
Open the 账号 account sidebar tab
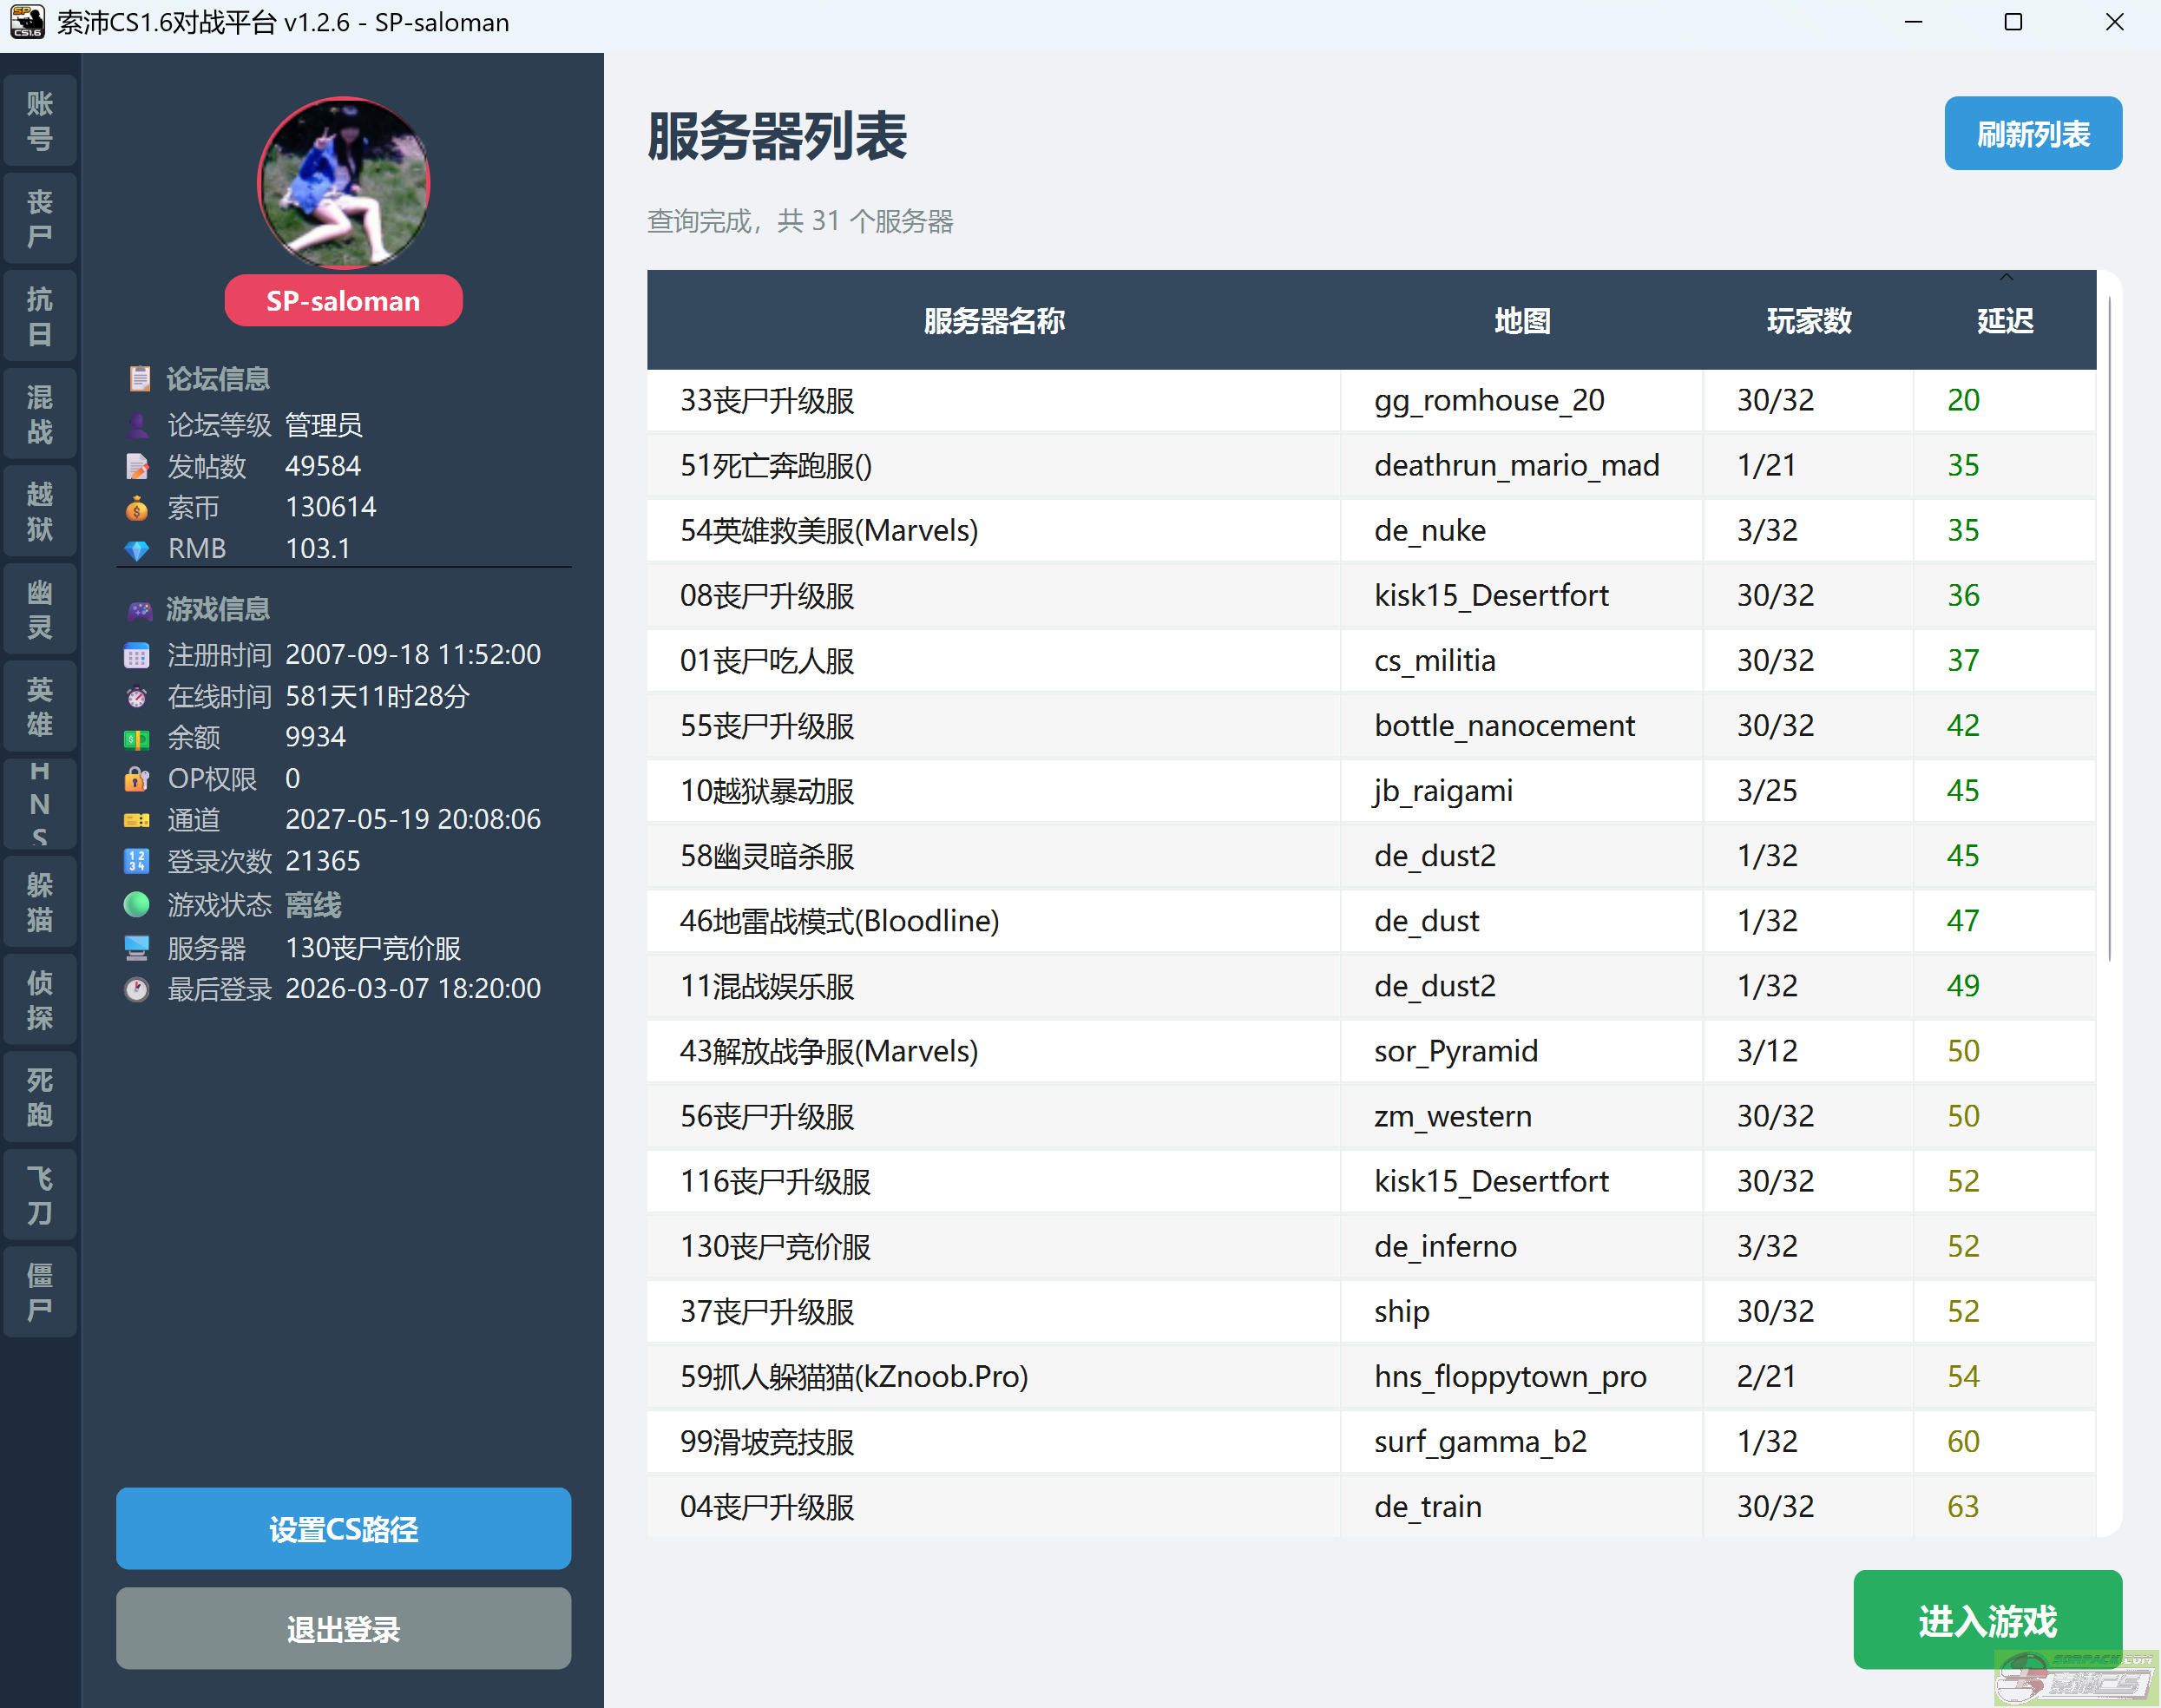pos(40,120)
